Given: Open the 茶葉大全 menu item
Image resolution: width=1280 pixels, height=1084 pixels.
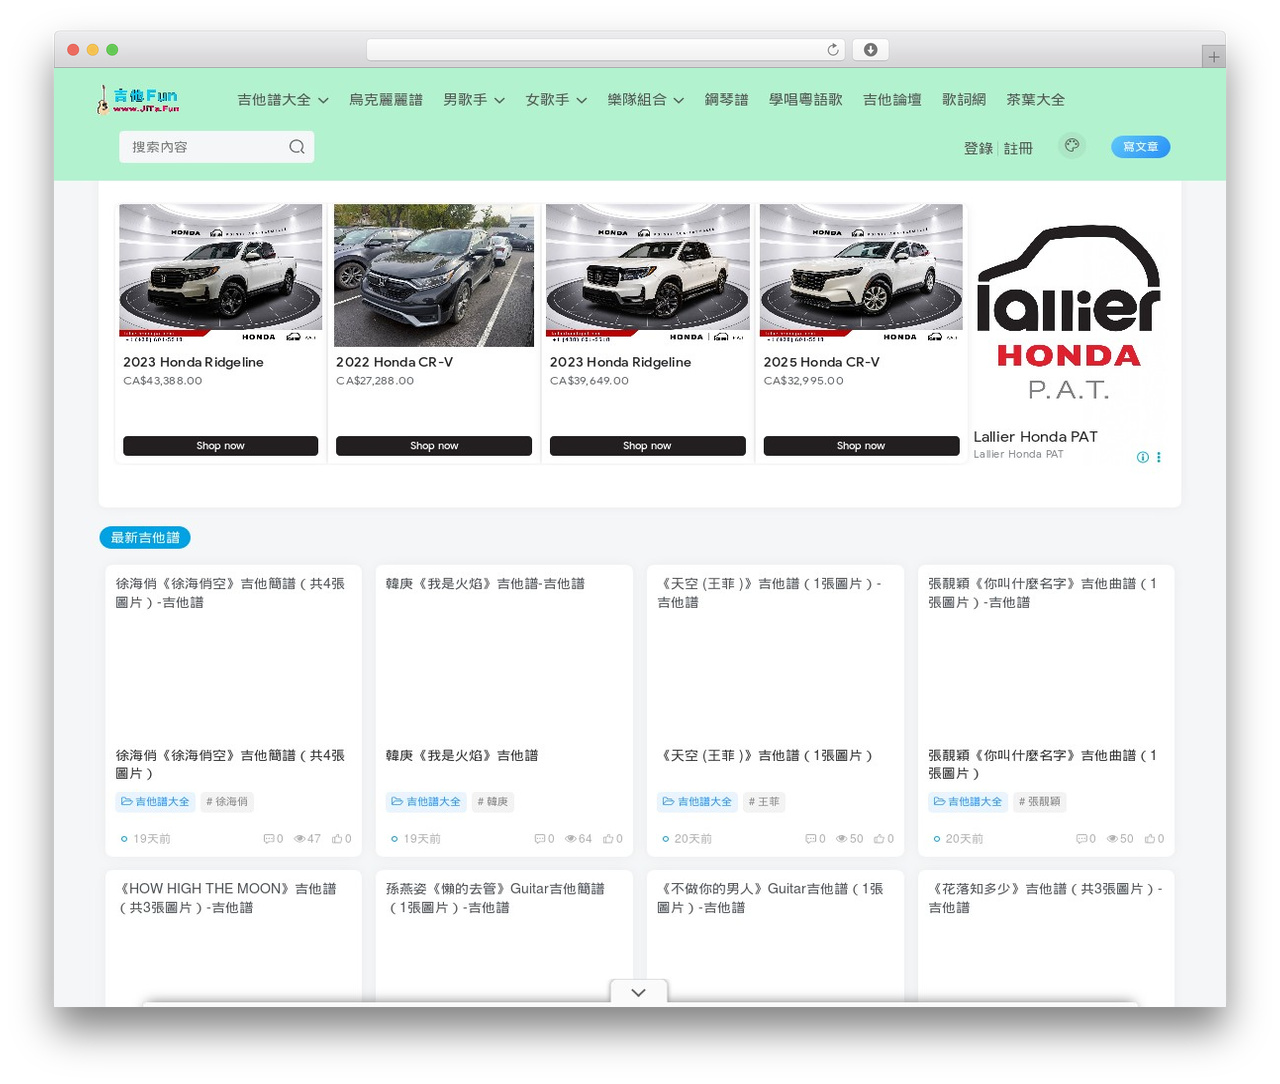Looking at the screenshot, I should (1035, 100).
